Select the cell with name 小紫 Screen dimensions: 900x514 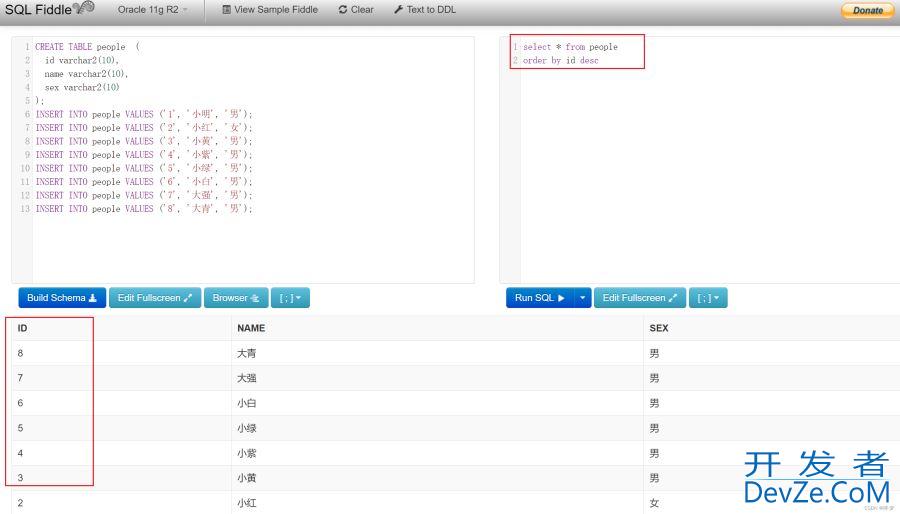(437, 453)
